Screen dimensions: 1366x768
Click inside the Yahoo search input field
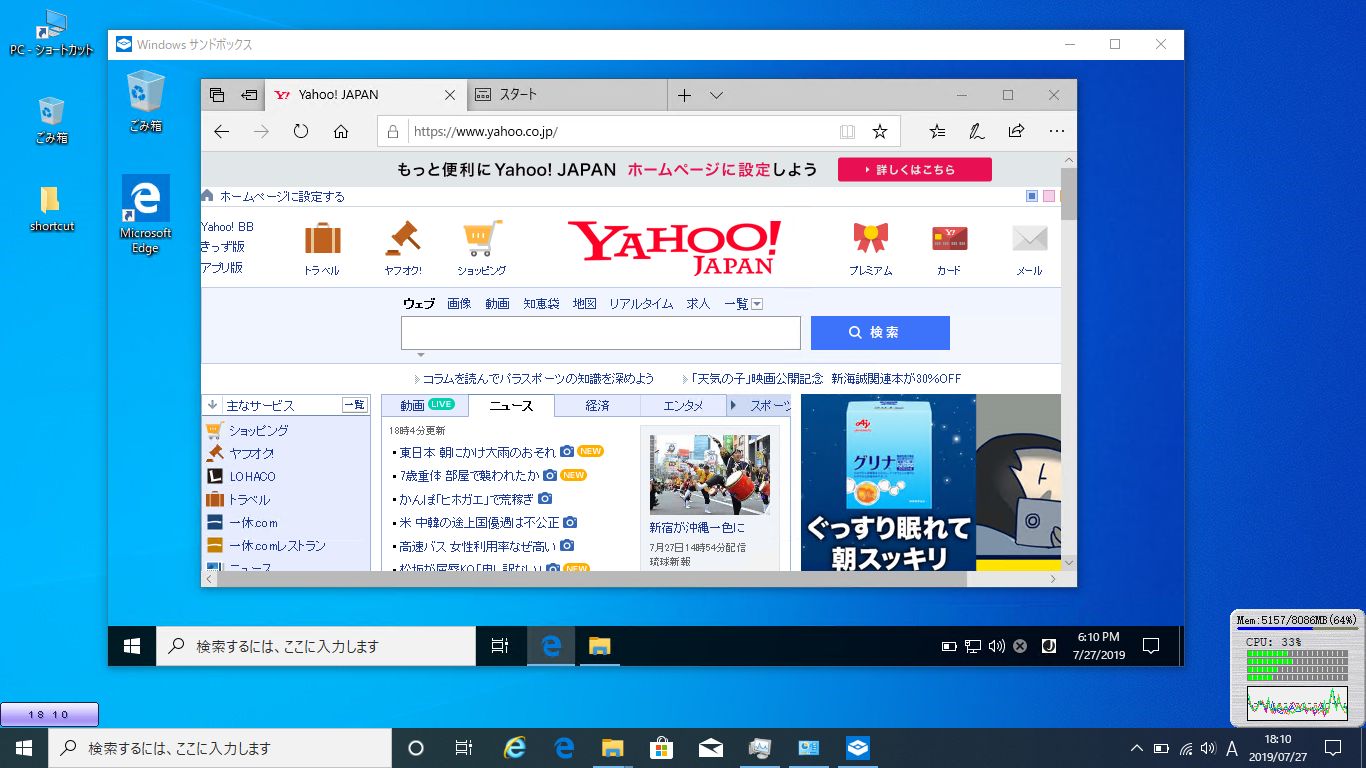point(600,332)
